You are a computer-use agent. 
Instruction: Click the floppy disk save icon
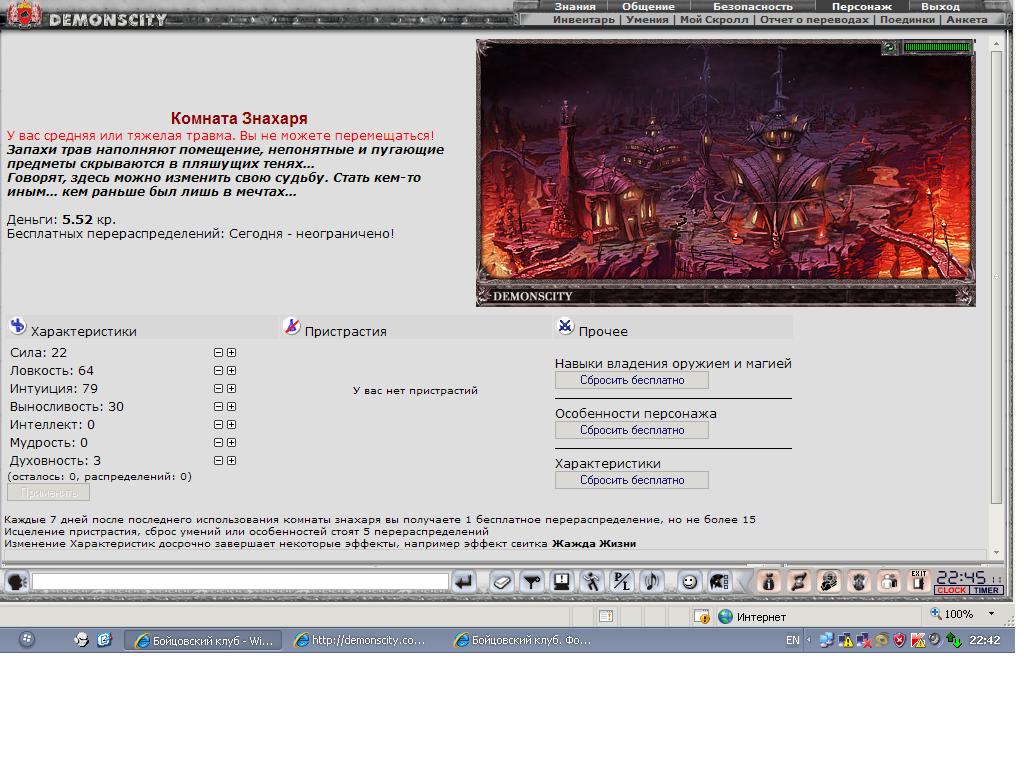coord(561,581)
